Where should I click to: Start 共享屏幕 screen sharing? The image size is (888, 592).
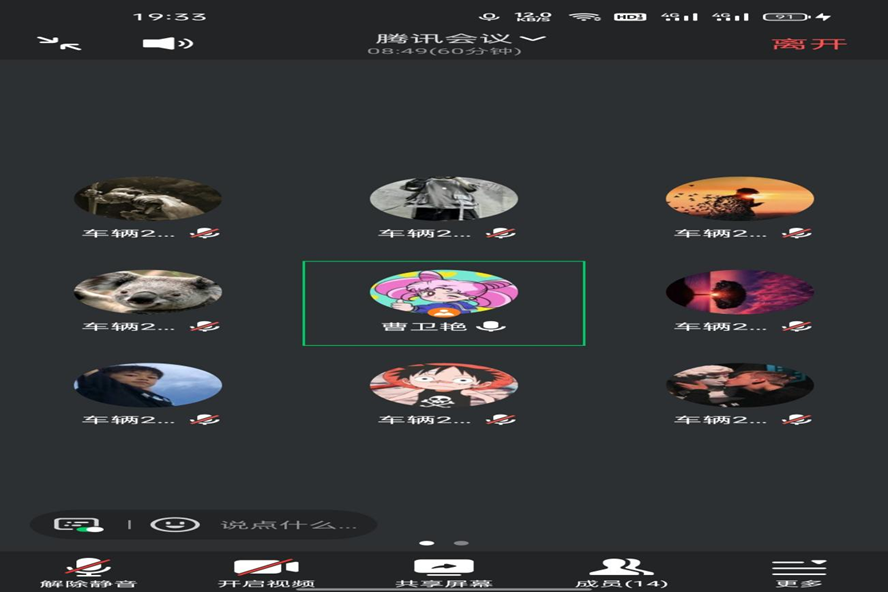tap(443, 572)
